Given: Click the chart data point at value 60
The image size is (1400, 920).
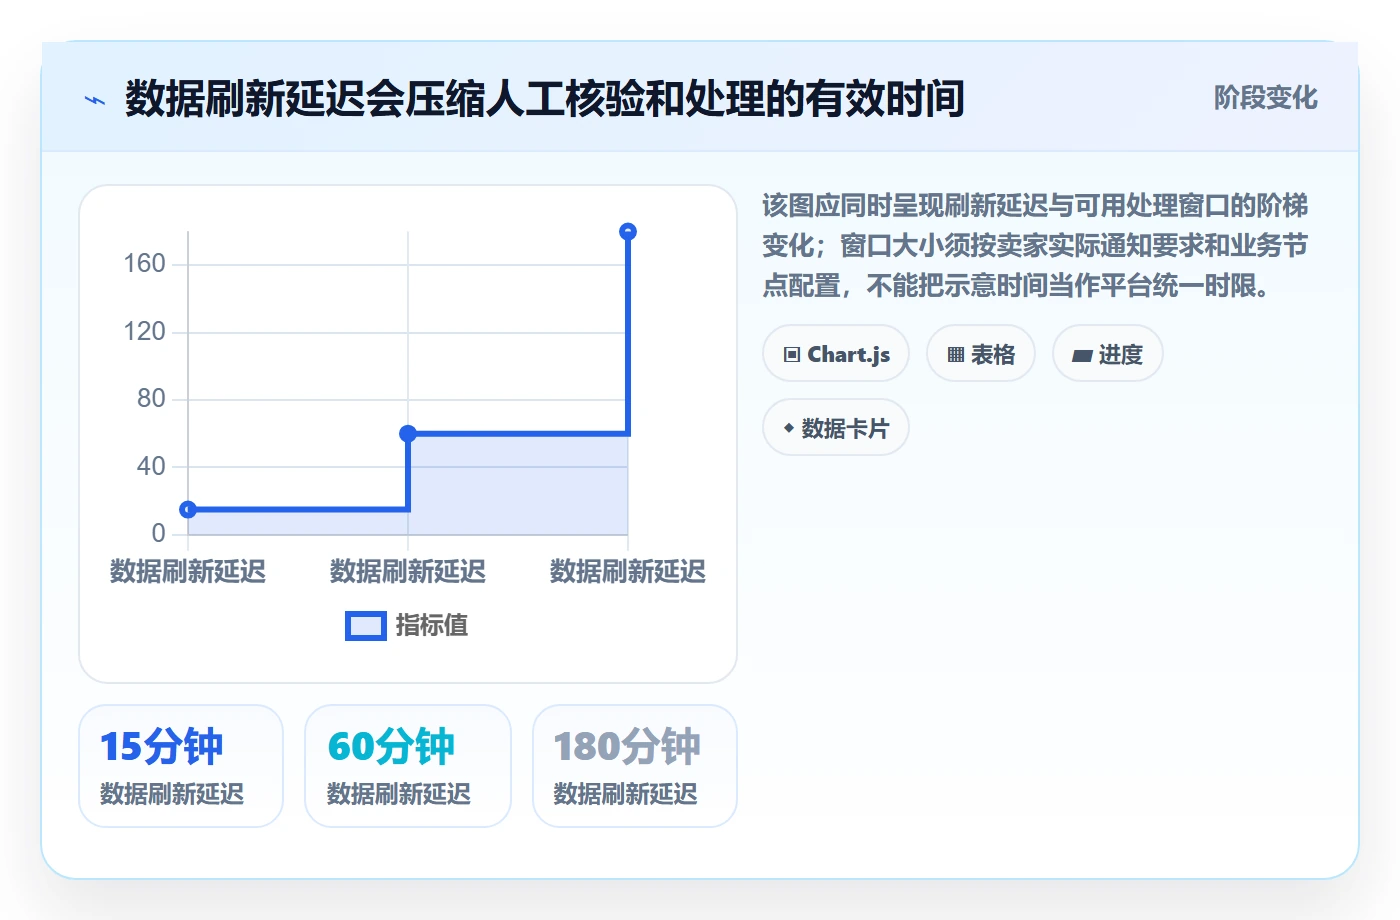Looking at the screenshot, I should 408,434.
